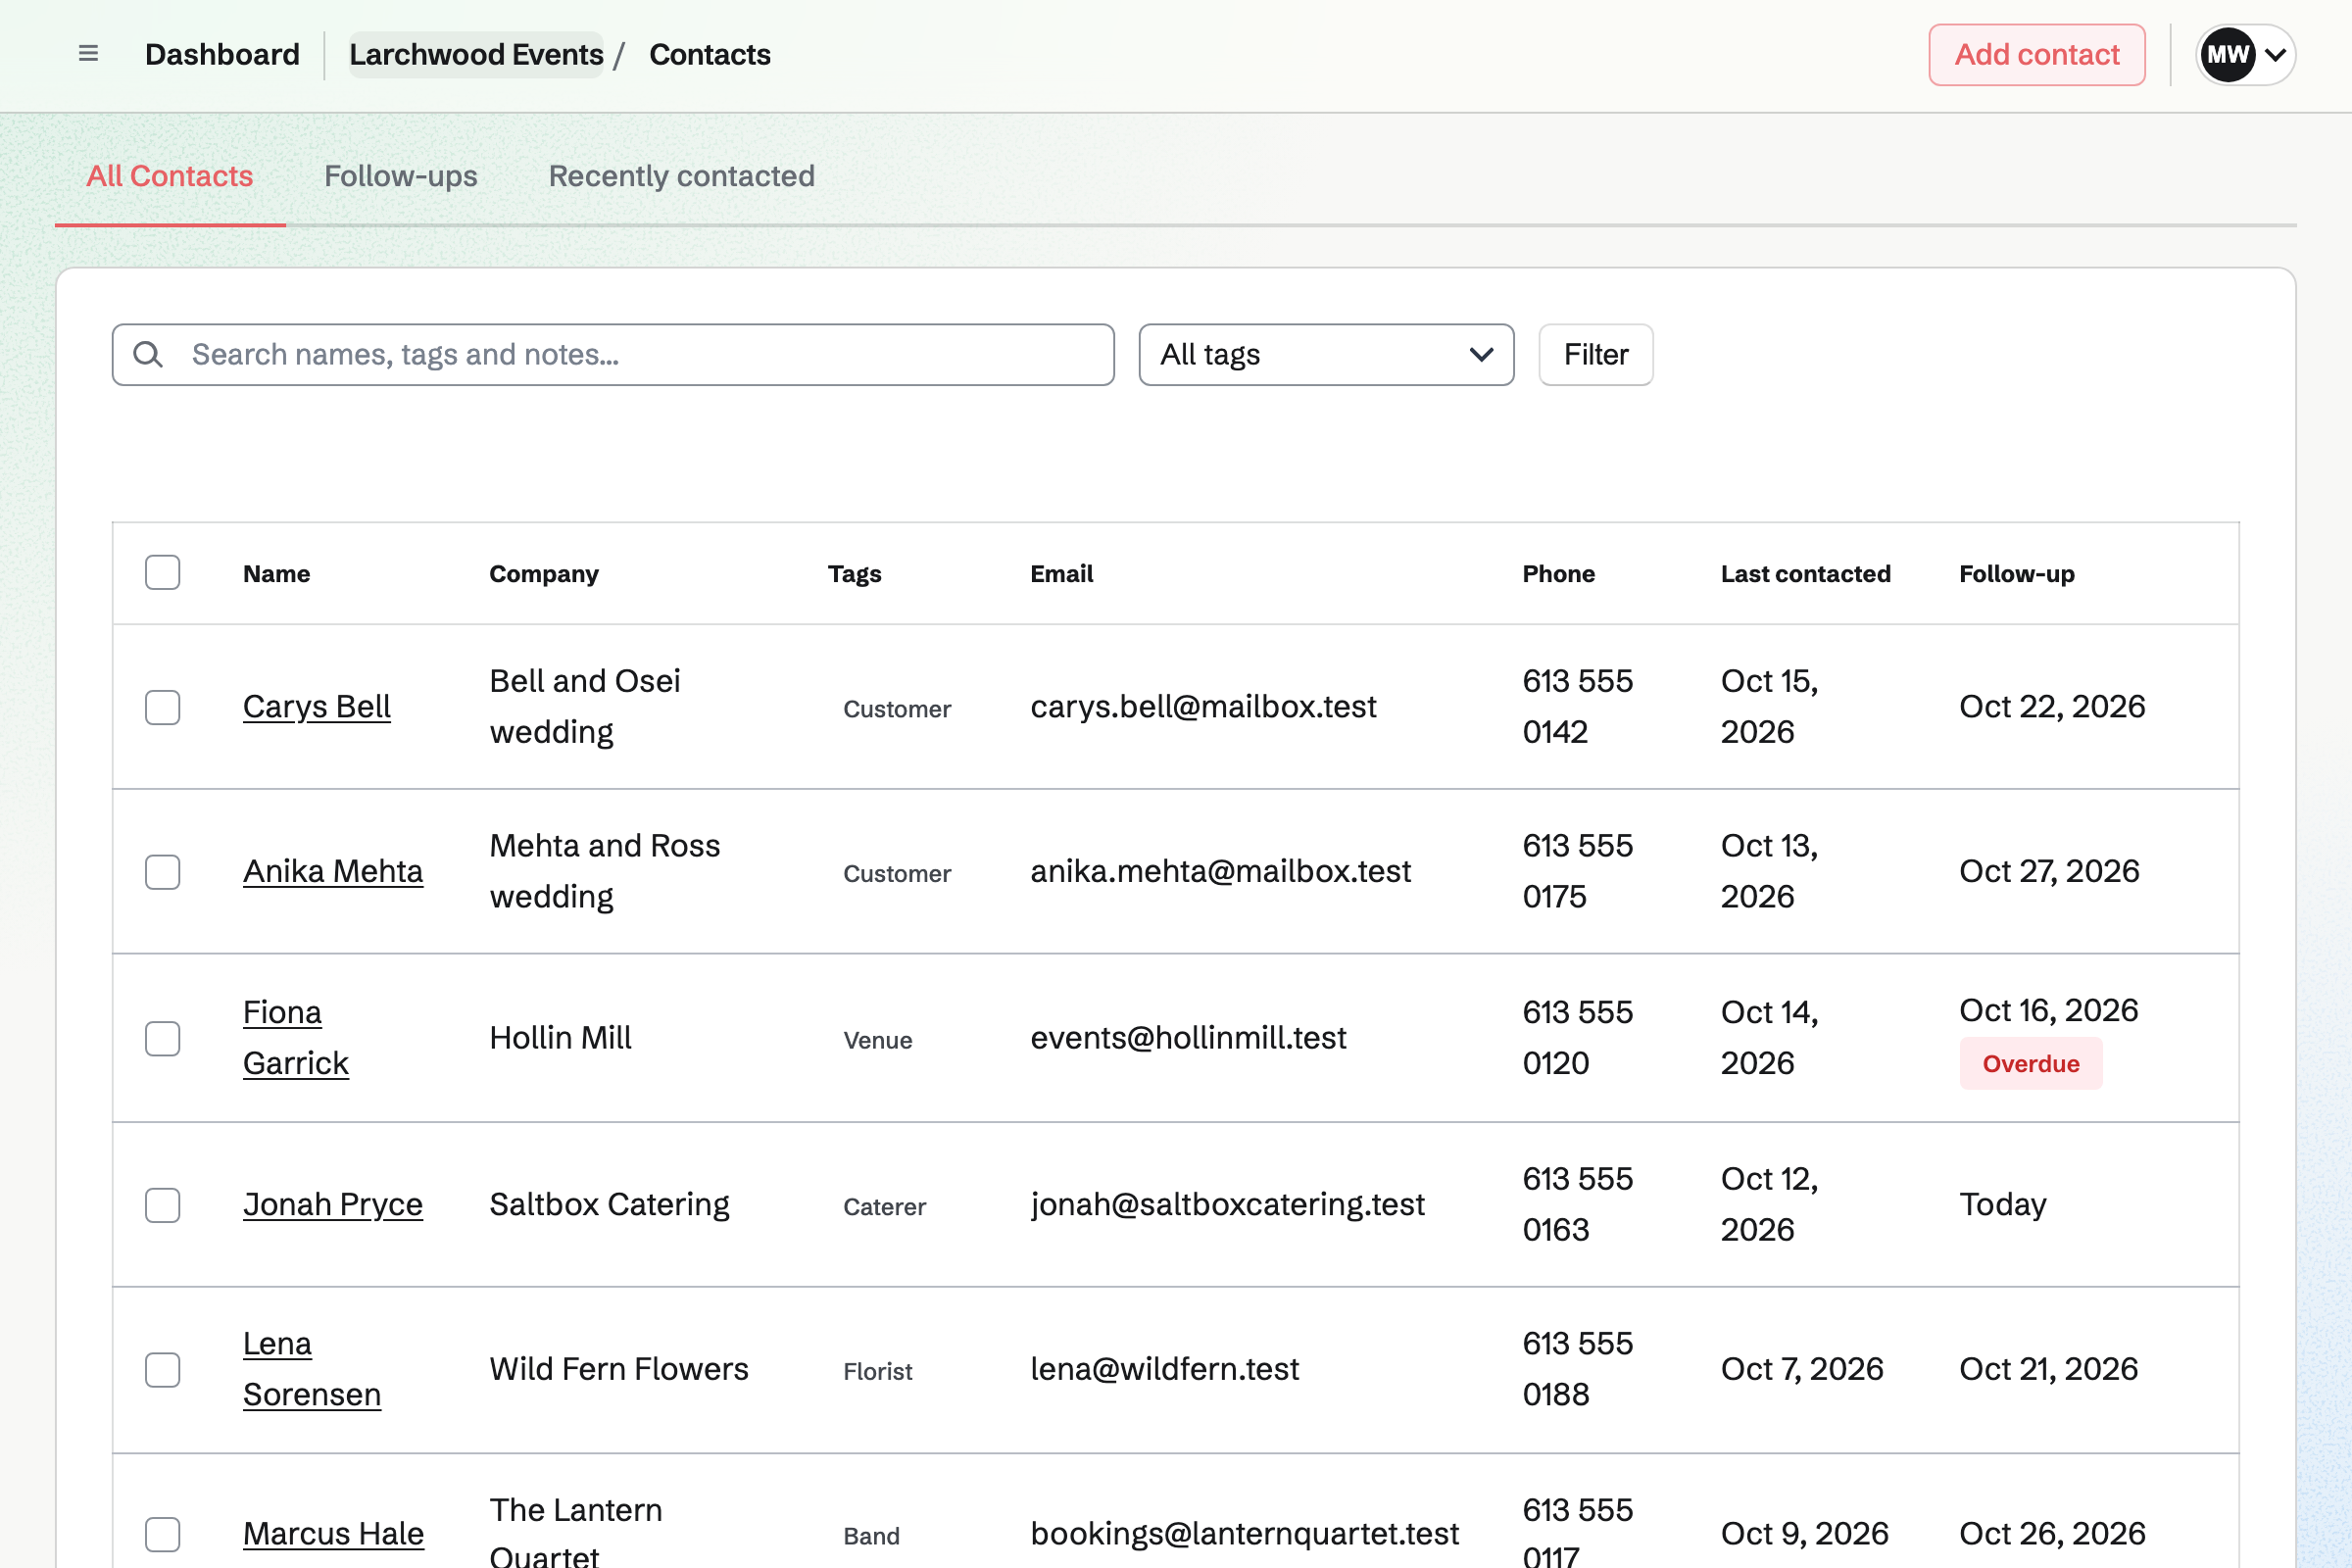Open Anika Mehta's contact page
Screen dimensions: 2352x1568
[333, 872]
